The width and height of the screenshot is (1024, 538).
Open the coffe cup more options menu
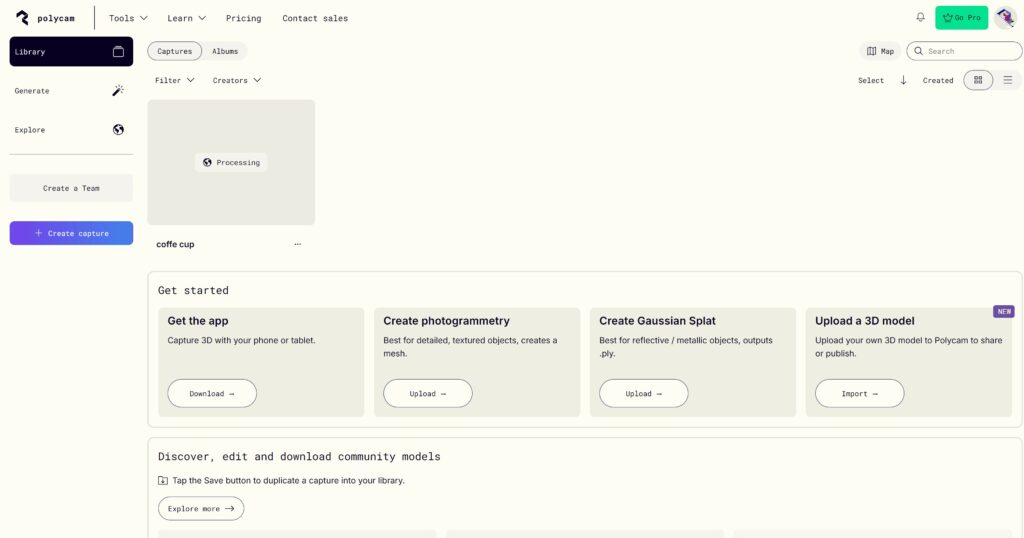coord(297,244)
